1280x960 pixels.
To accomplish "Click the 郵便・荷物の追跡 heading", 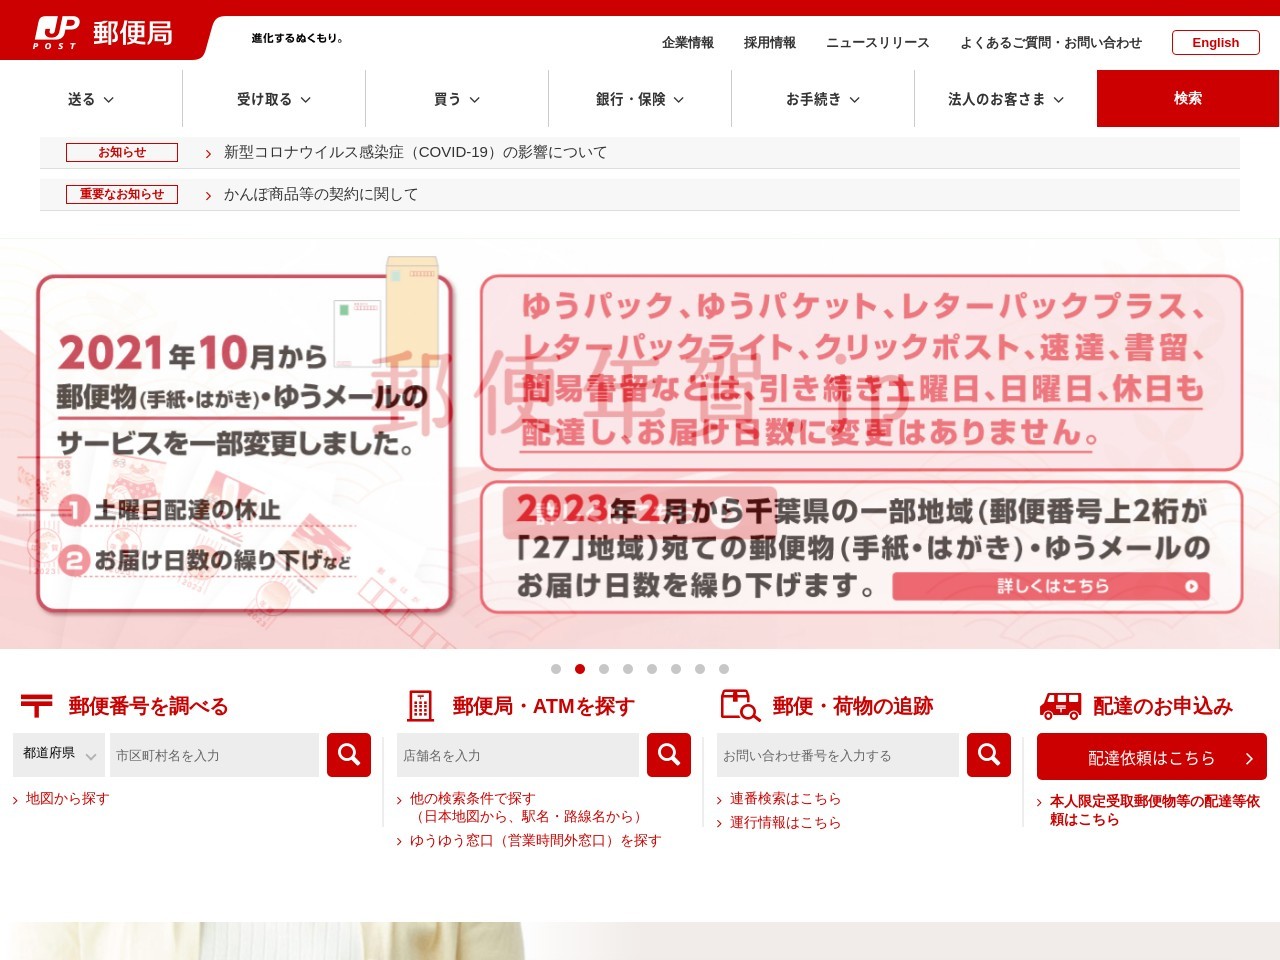I will pos(853,706).
